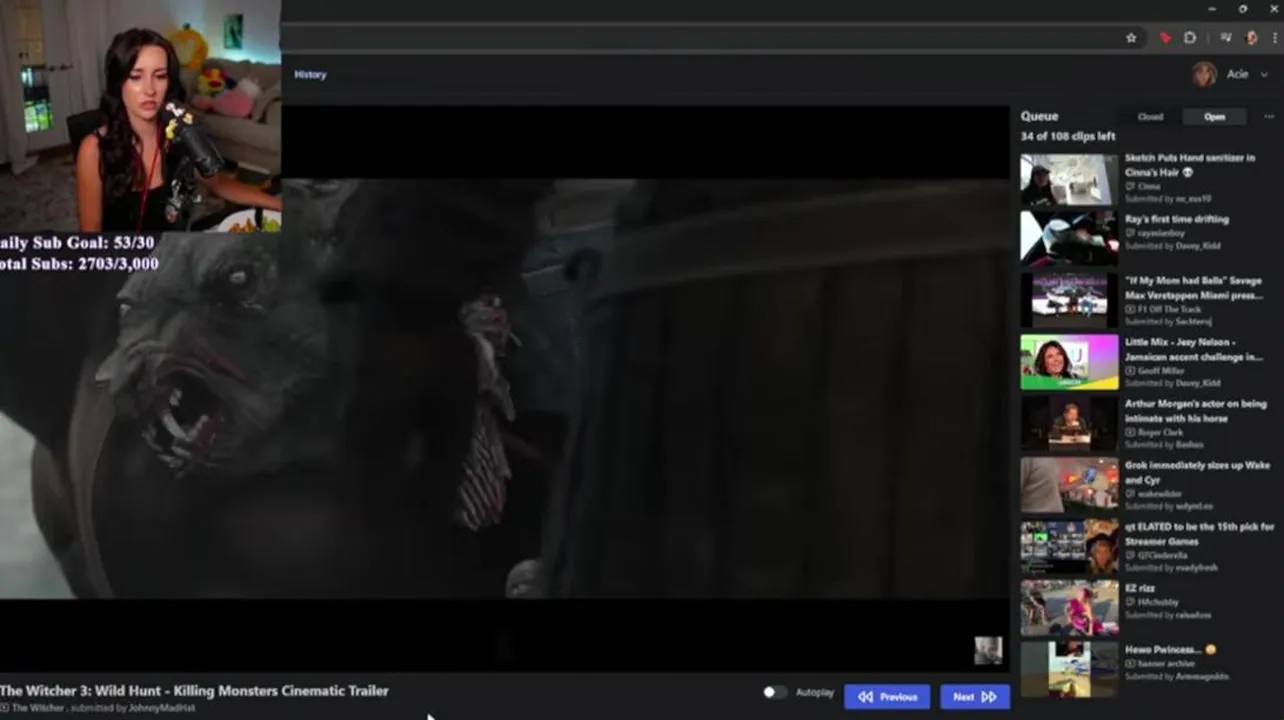1284x720 pixels.
Task: Click the main video player area
Action: click(504, 388)
